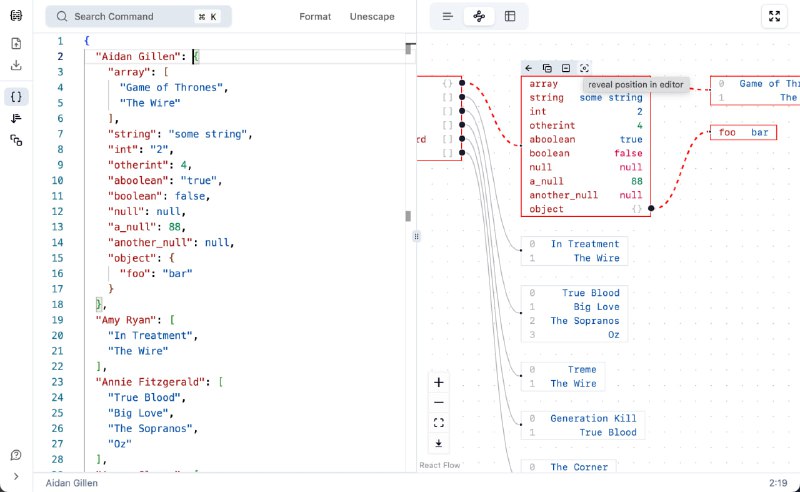The image size is (800, 492).
Task: Switch to the table view mode
Action: pyautogui.click(x=510, y=16)
